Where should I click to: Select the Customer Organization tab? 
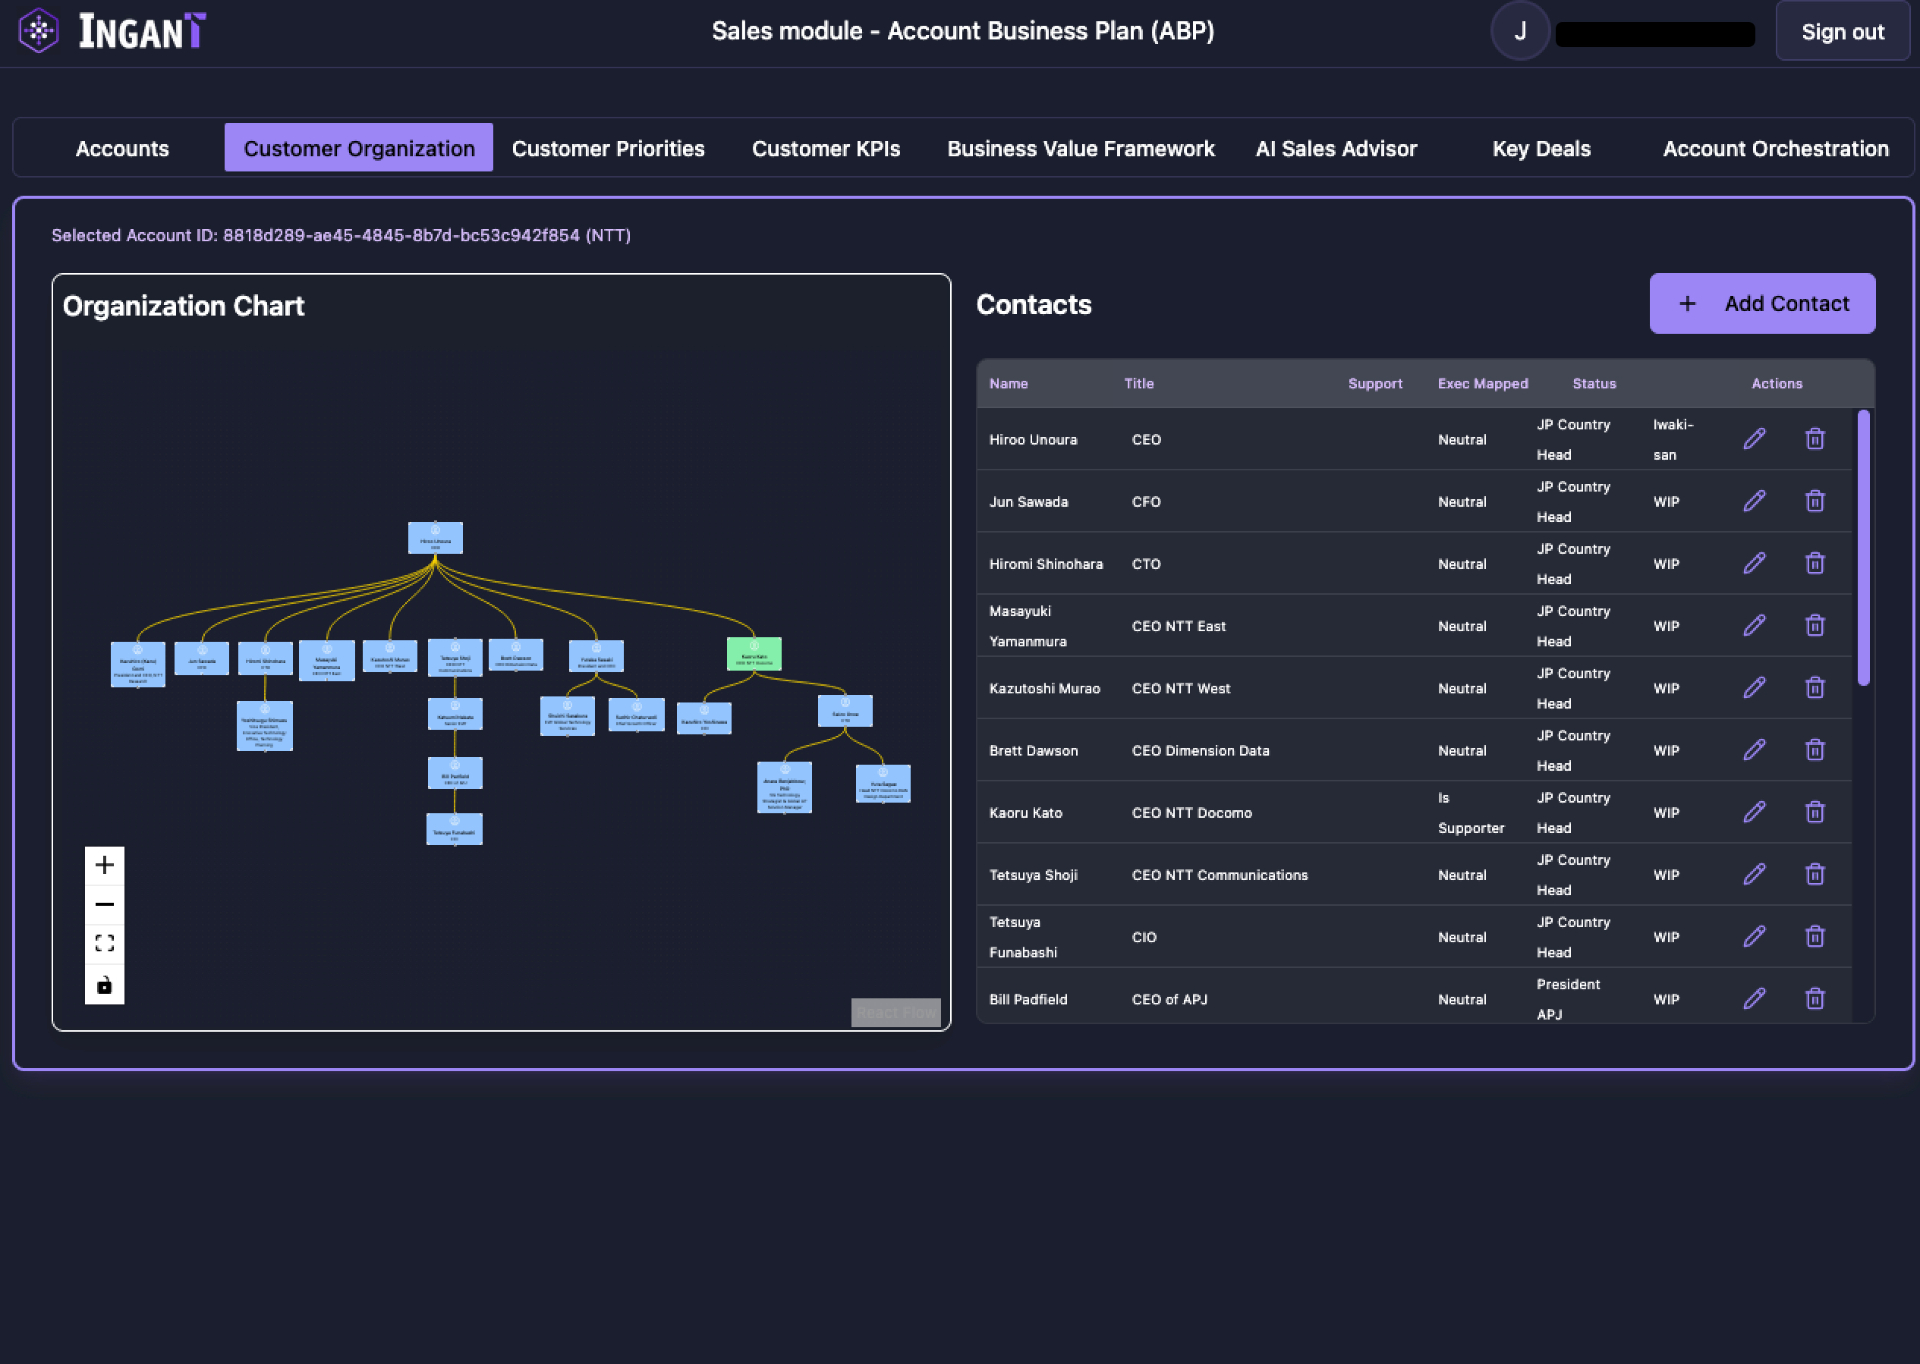click(359, 148)
